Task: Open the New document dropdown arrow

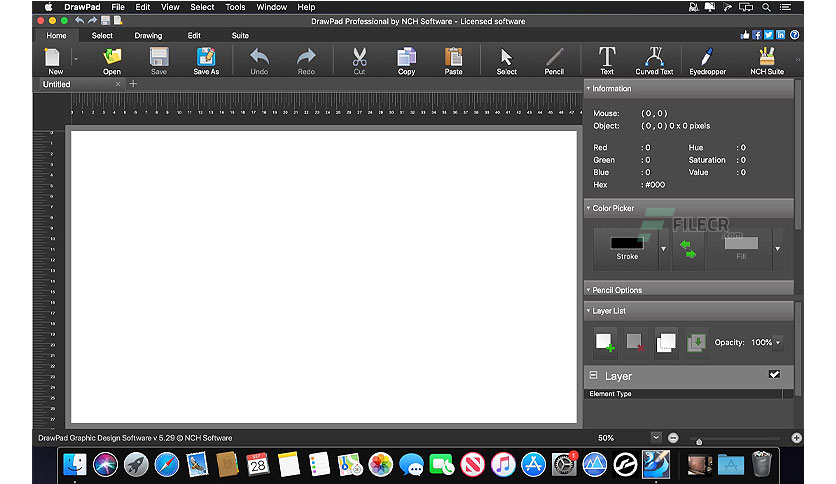Action: click(x=76, y=59)
